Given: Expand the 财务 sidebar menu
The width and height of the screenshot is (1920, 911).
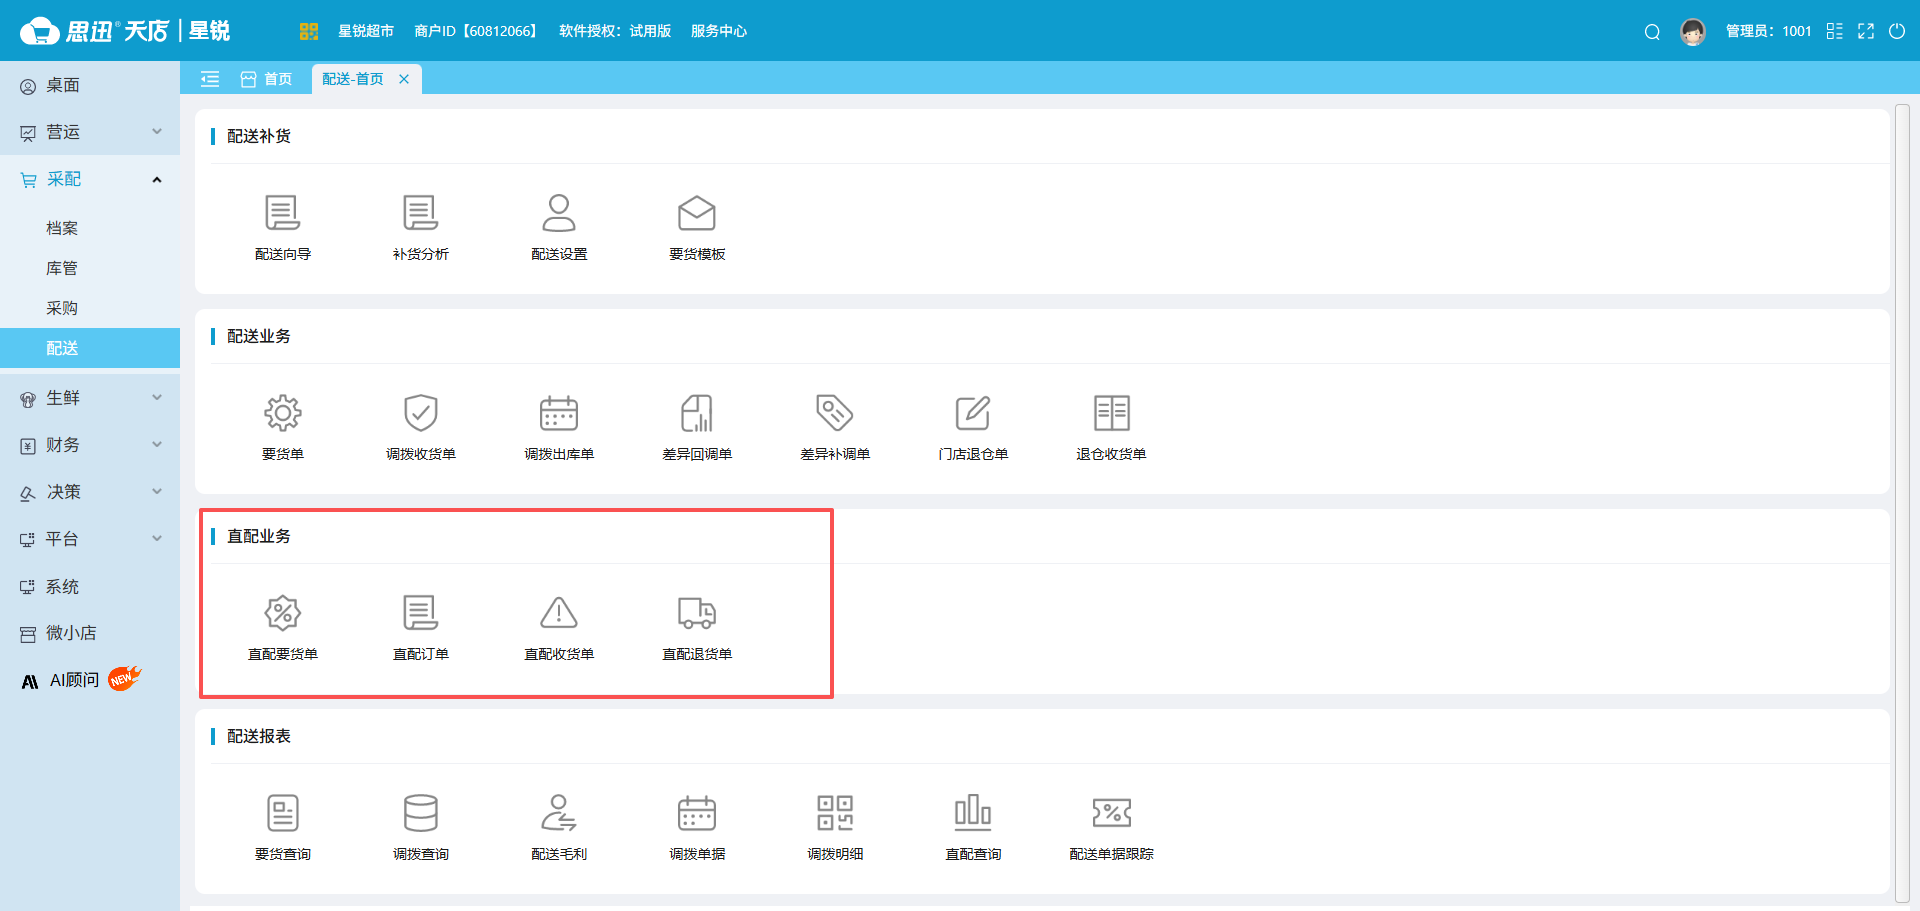Looking at the screenshot, I should coord(90,445).
